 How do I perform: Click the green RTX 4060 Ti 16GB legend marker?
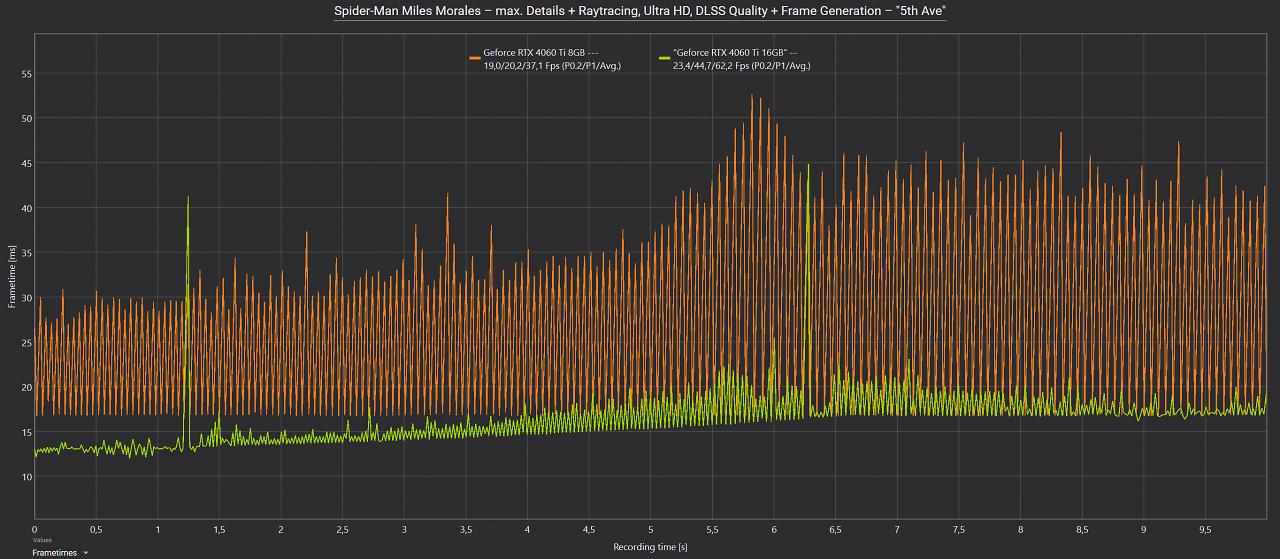[x=665, y=59]
